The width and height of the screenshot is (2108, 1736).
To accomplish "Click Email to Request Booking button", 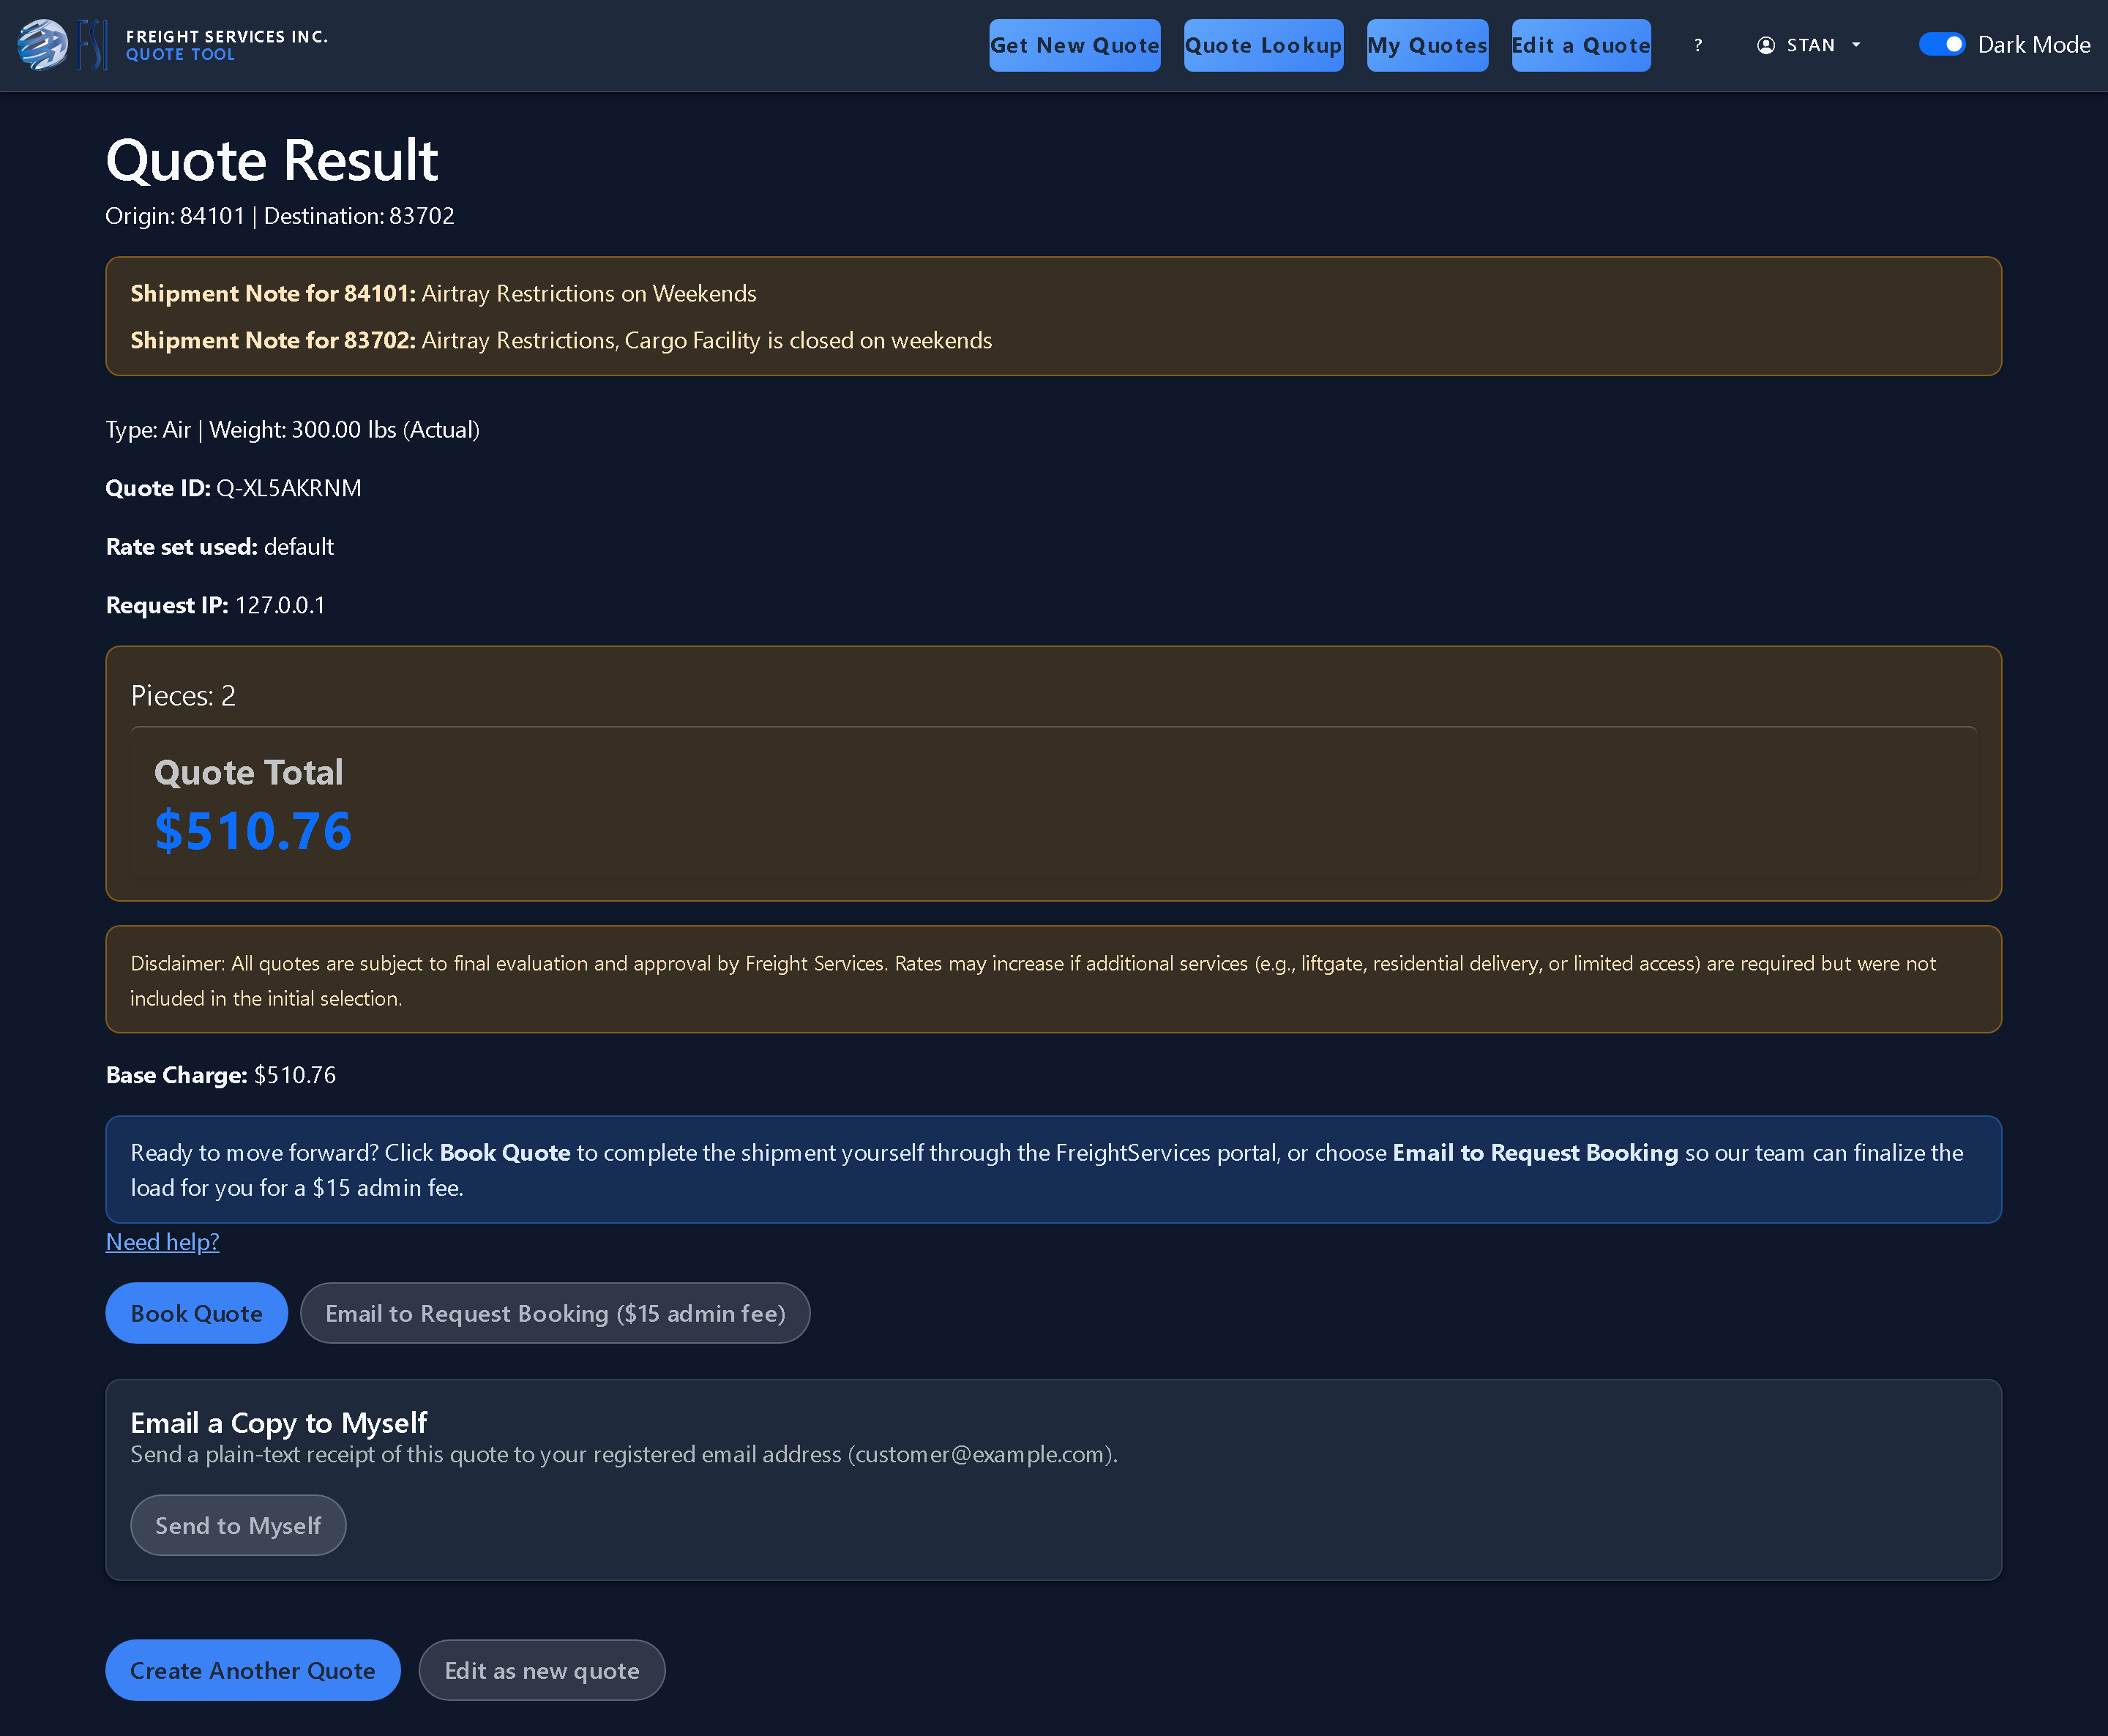I will (x=555, y=1313).
